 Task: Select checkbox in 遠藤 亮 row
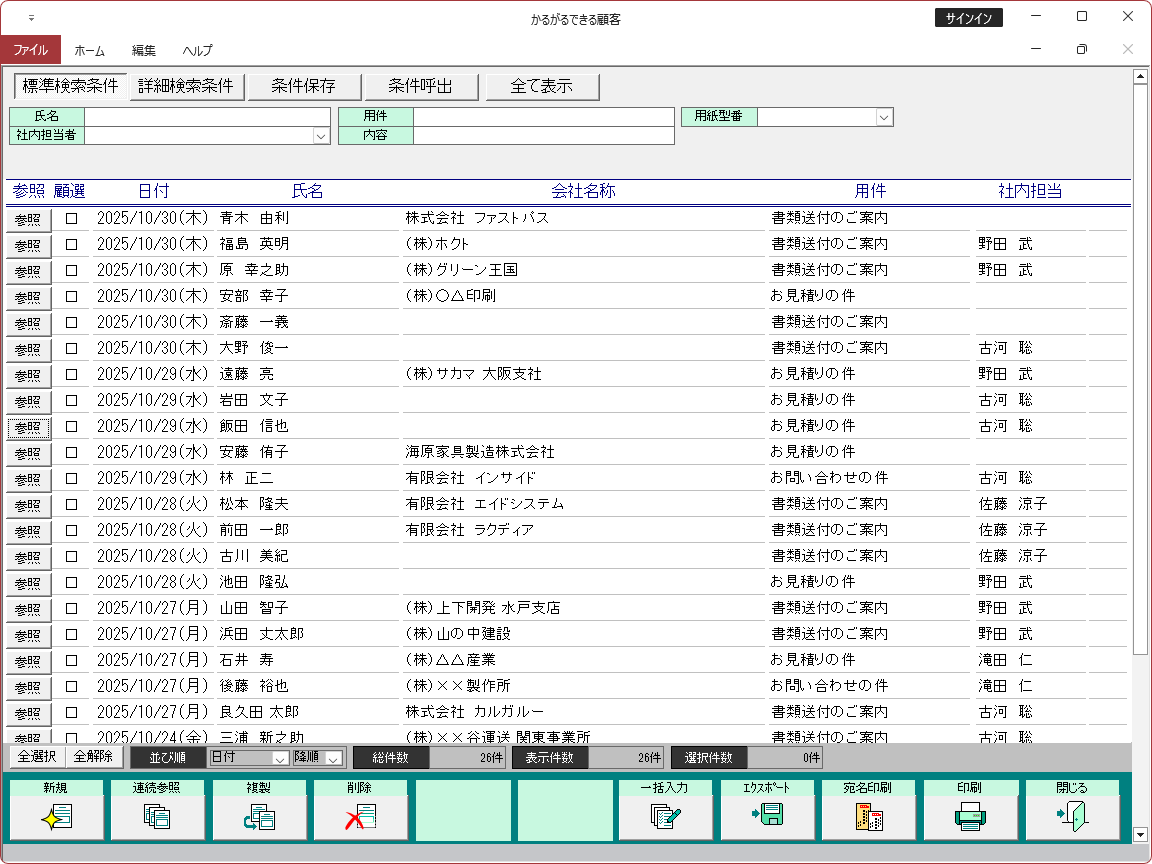(71, 374)
